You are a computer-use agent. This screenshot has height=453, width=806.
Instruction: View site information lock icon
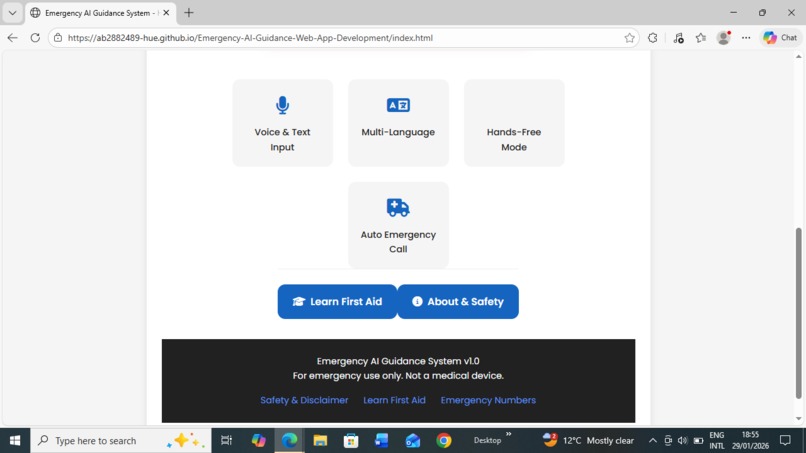58,38
